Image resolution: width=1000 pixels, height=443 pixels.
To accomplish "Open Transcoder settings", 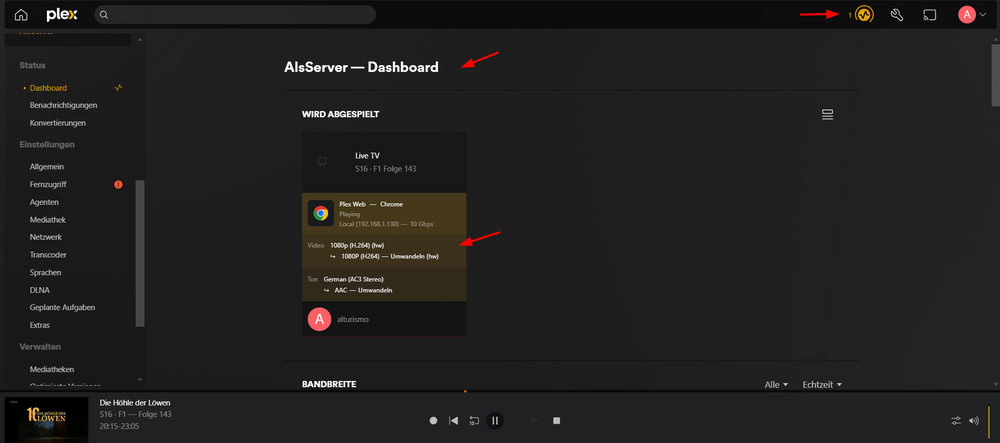I will coord(48,254).
